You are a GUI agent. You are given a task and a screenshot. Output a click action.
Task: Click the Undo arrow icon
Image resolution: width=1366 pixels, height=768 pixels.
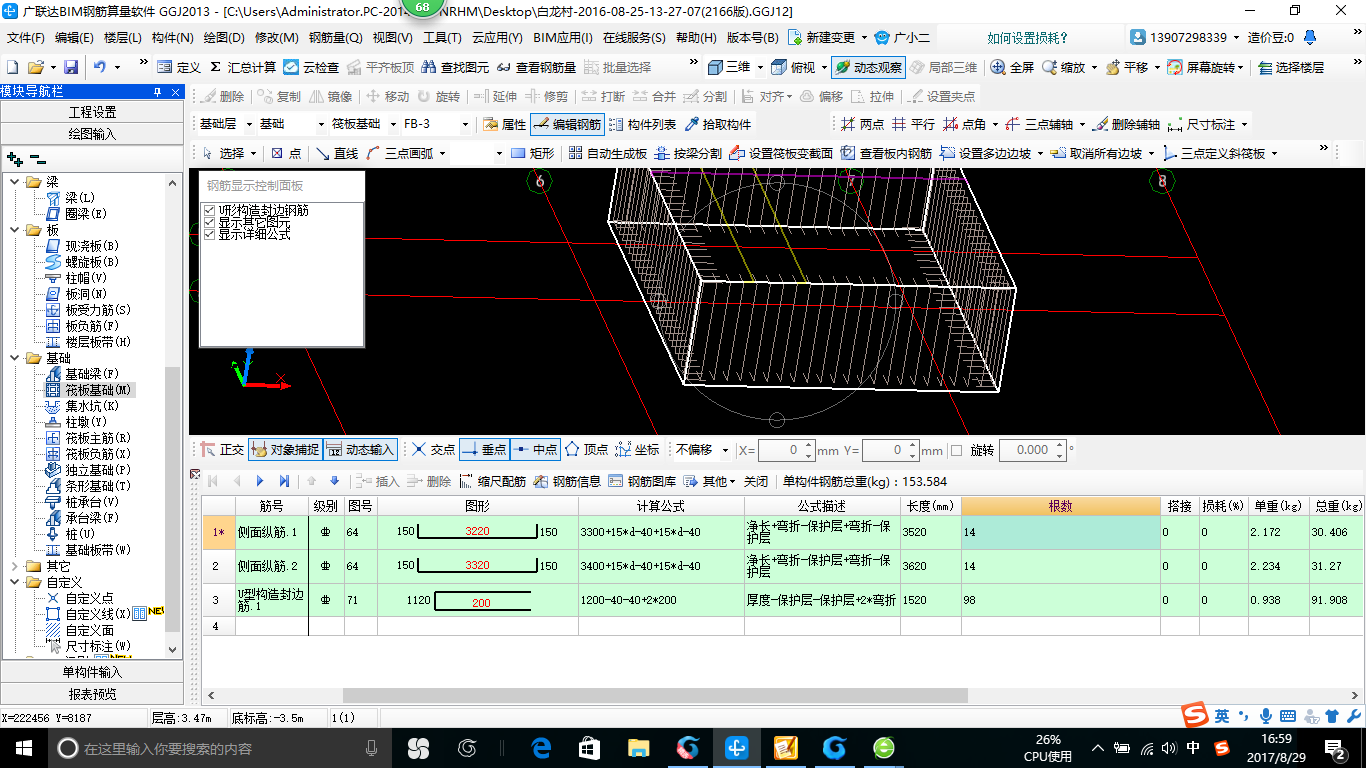(x=100, y=67)
